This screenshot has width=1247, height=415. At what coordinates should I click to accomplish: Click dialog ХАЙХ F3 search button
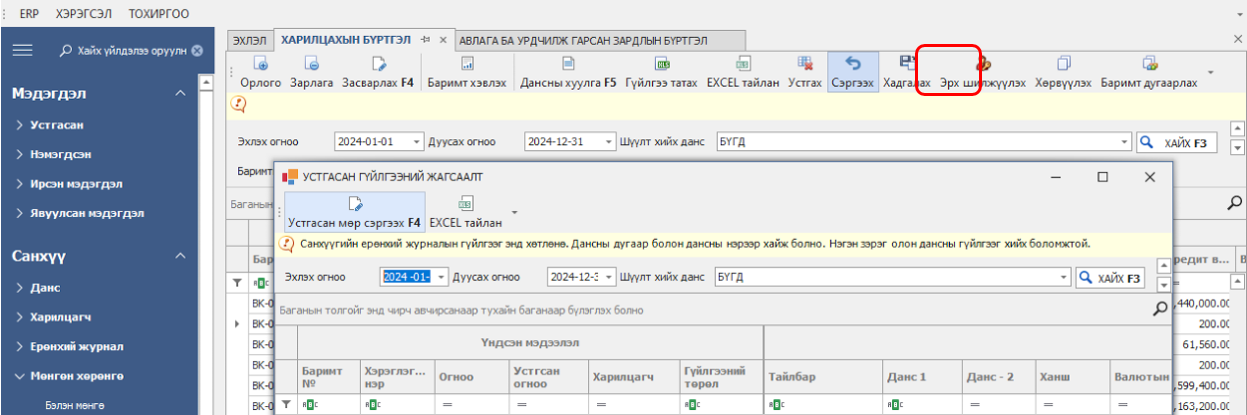pos(1111,277)
